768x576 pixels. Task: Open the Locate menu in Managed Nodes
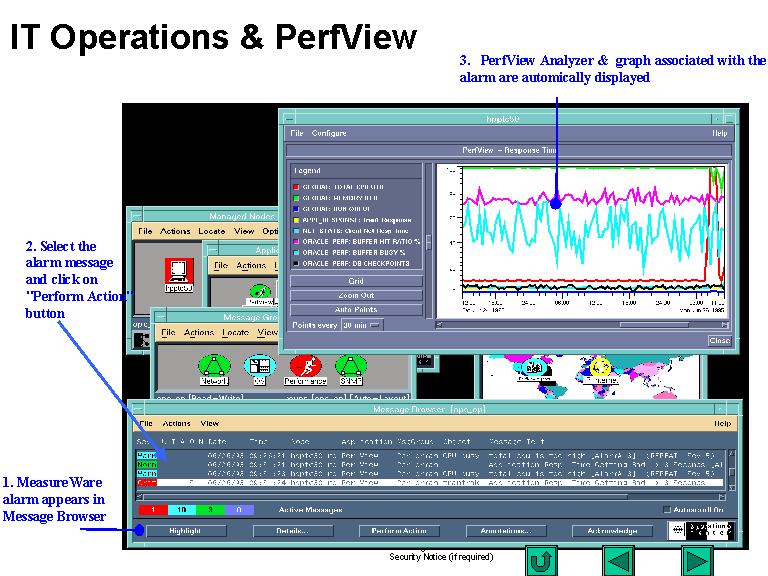pos(211,231)
